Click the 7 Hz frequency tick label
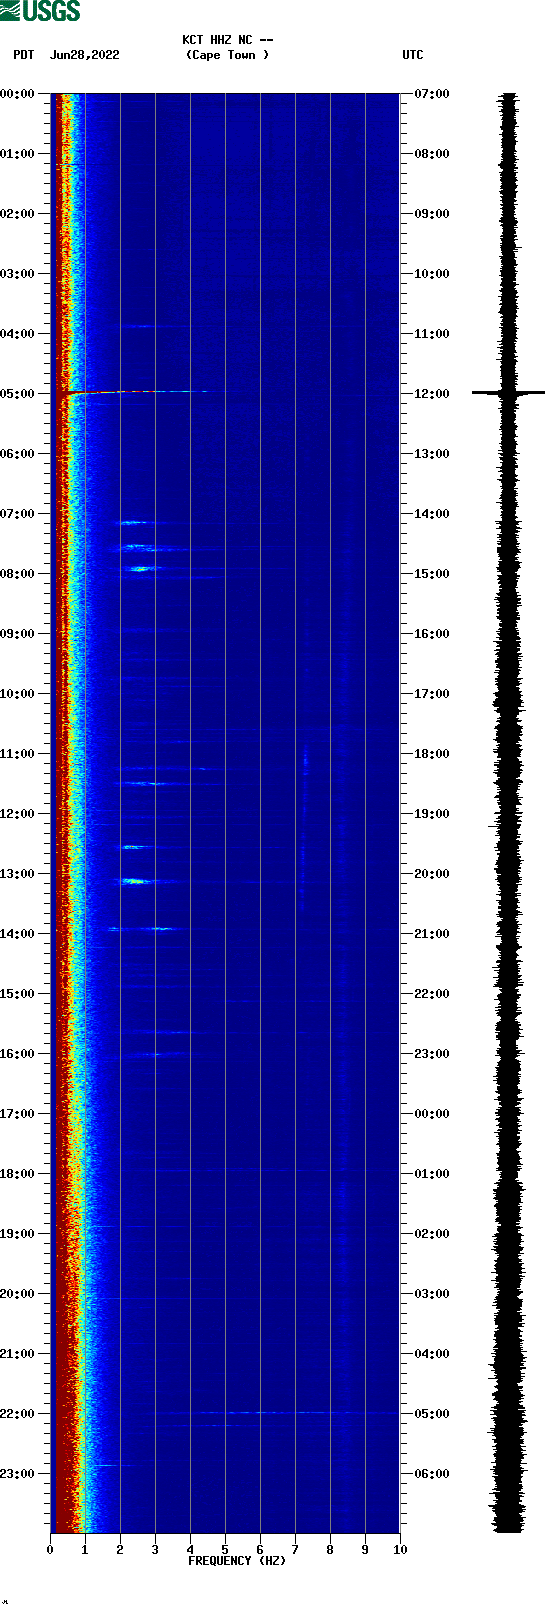The height and width of the screenshot is (1613, 552). pos(295,1550)
